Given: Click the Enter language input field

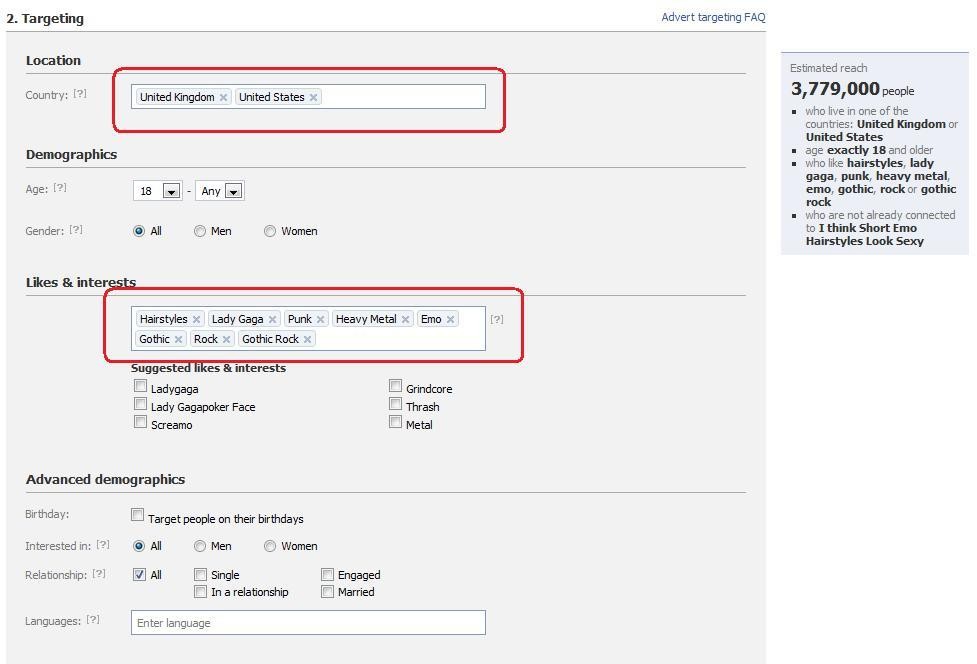Looking at the screenshot, I should click(308, 623).
